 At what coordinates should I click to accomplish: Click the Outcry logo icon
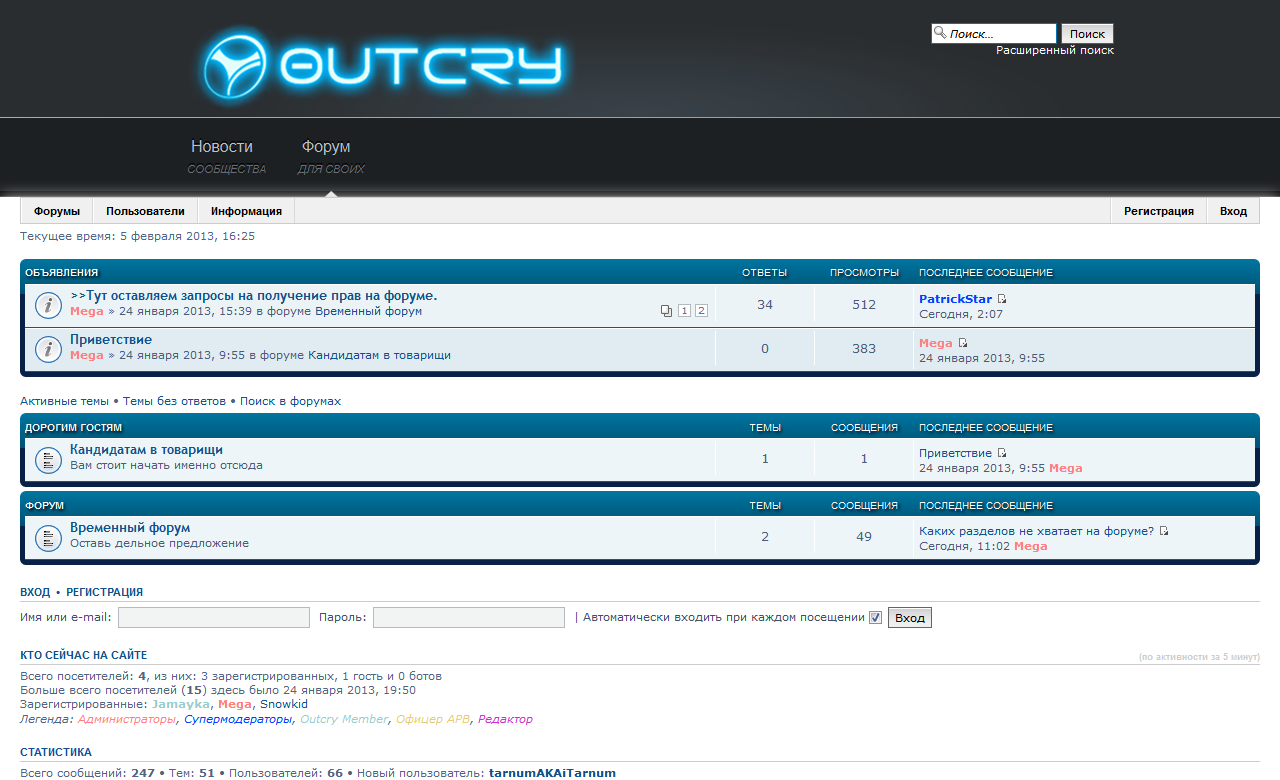click(x=235, y=67)
